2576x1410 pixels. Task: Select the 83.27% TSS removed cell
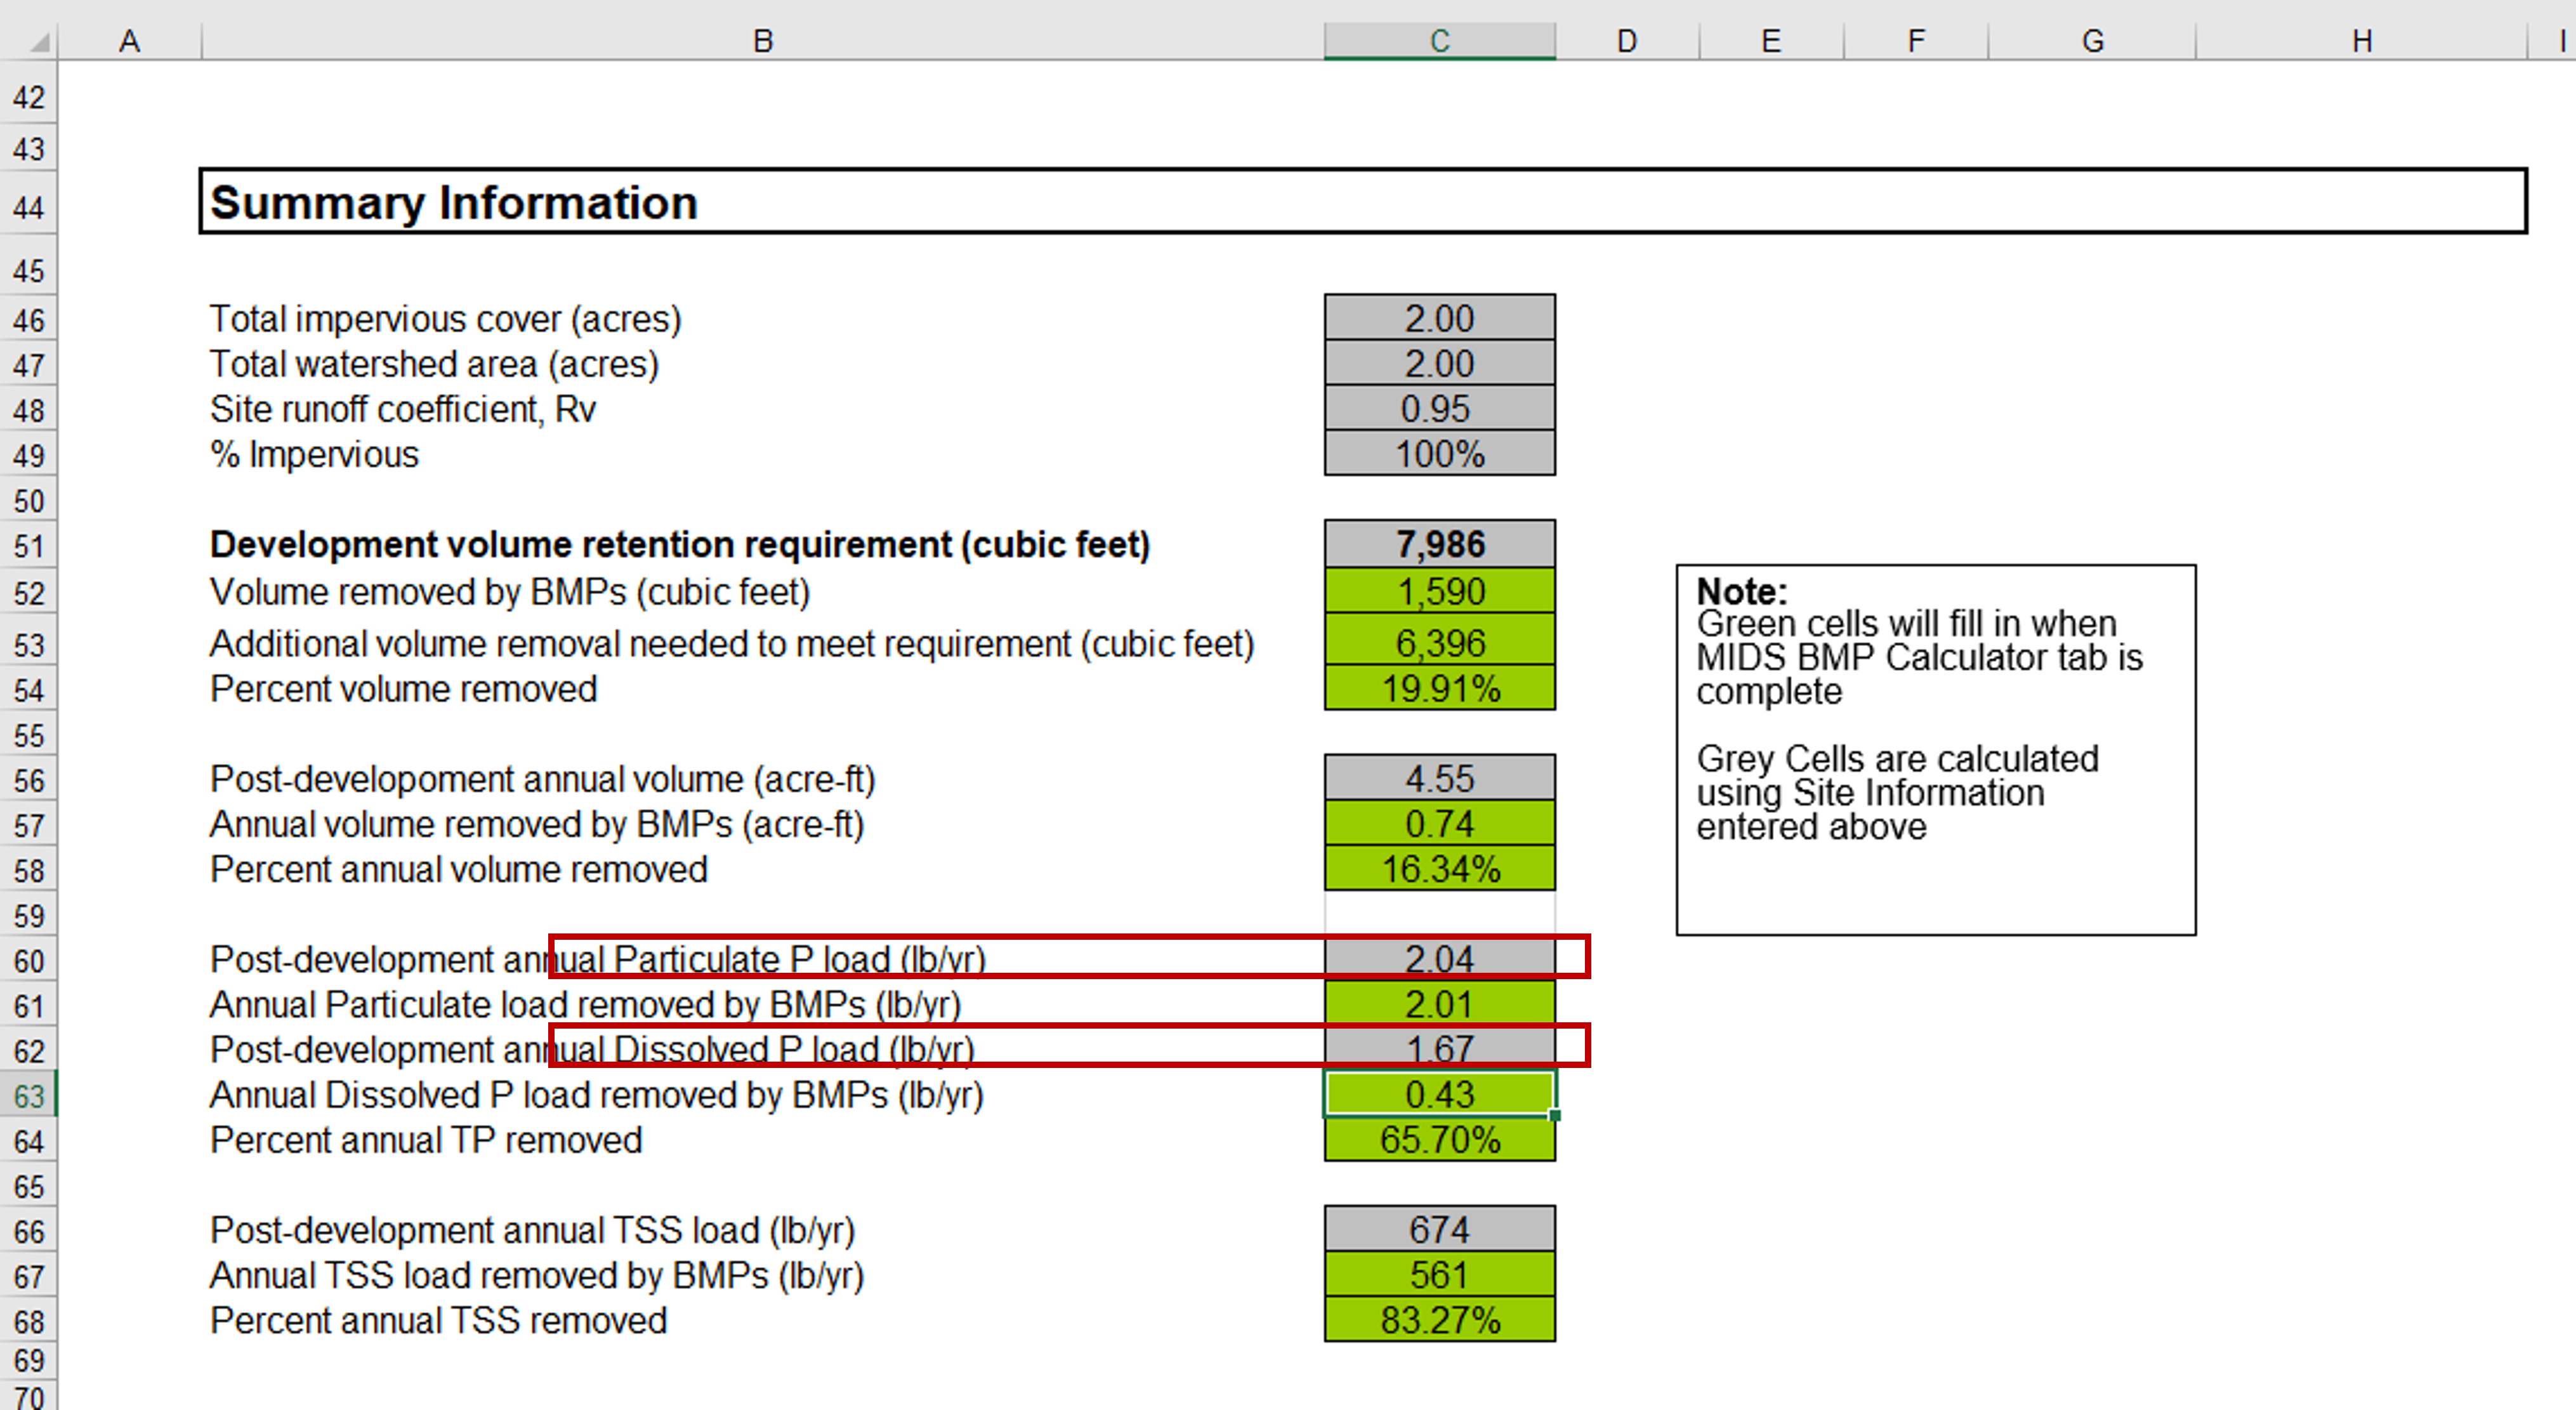(x=1439, y=1319)
